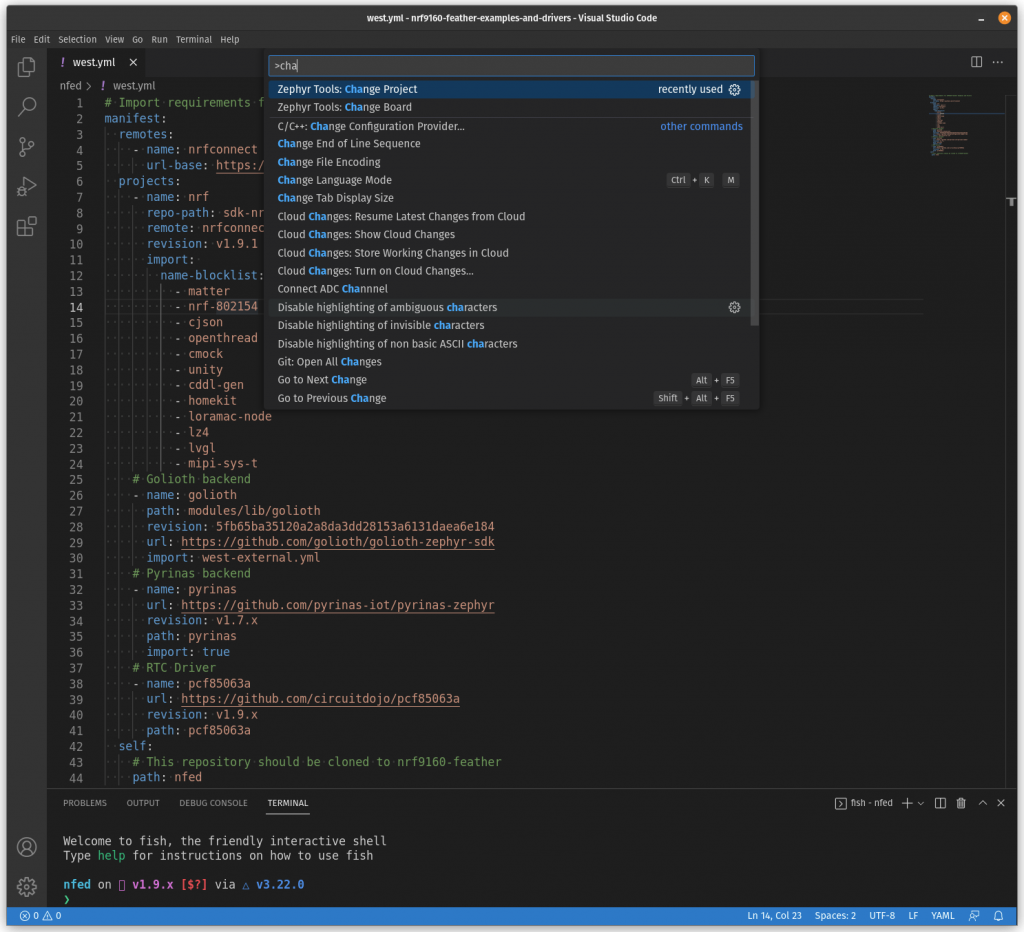Run Go to Previous Change command
1024x932 pixels.
coord(510,398)
